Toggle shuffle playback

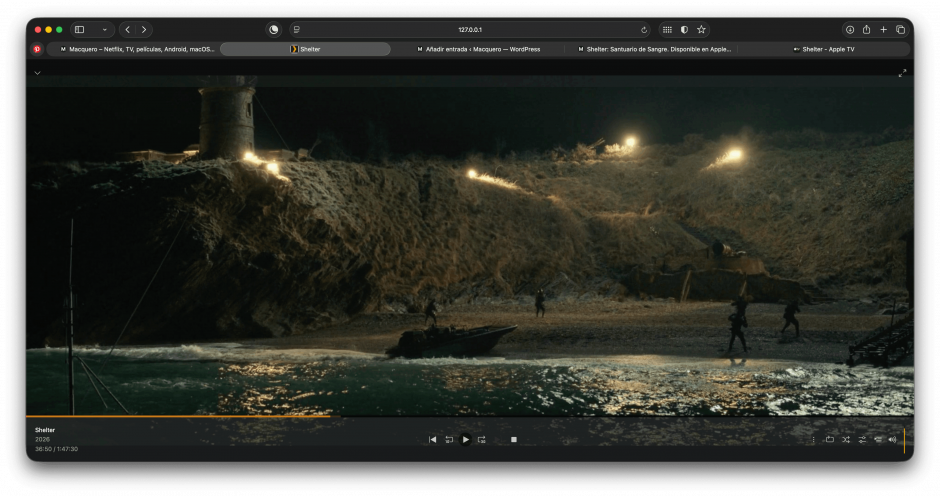(x=845, y=439)
